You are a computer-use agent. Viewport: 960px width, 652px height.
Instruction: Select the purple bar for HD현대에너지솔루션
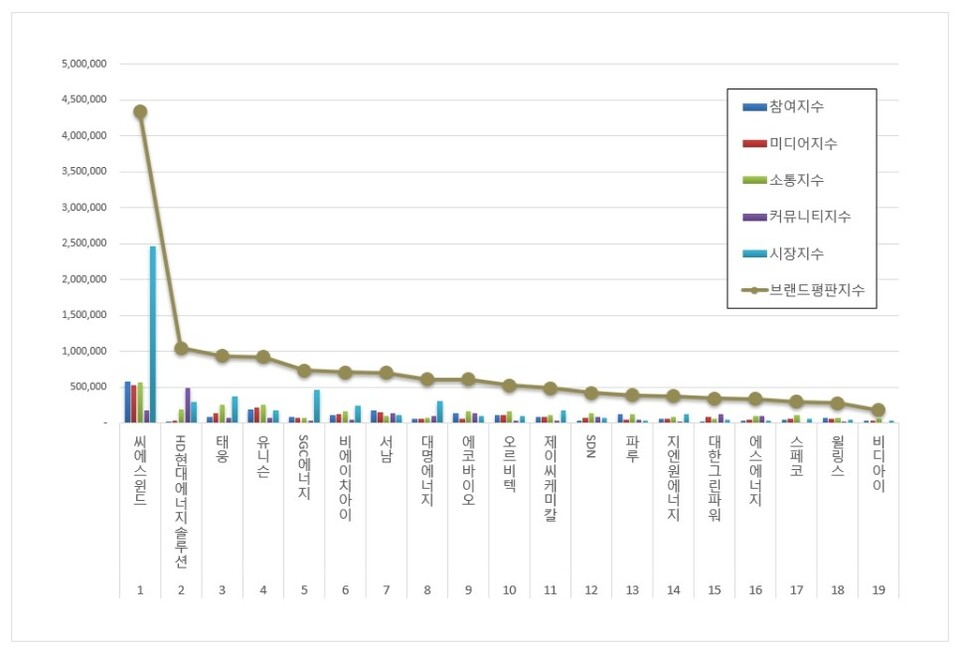(x=187, y=405)
